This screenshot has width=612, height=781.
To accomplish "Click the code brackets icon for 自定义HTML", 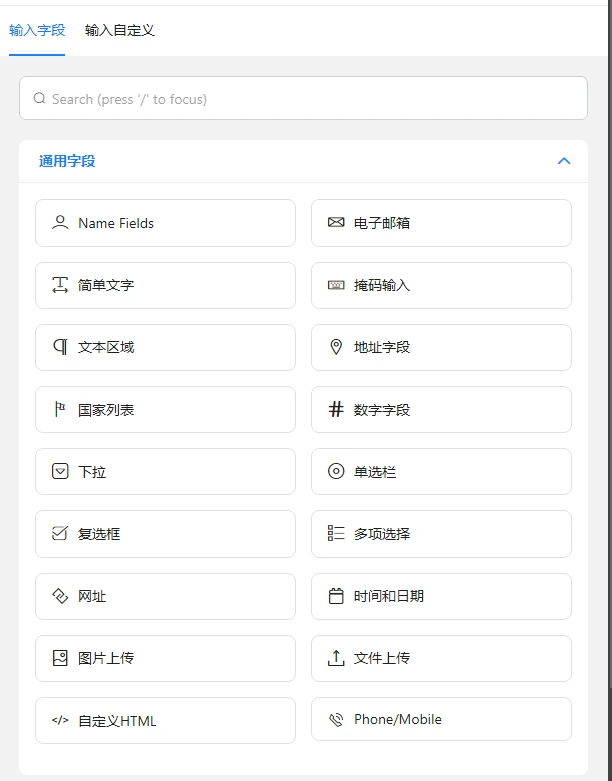I will (x=60, y=720).
